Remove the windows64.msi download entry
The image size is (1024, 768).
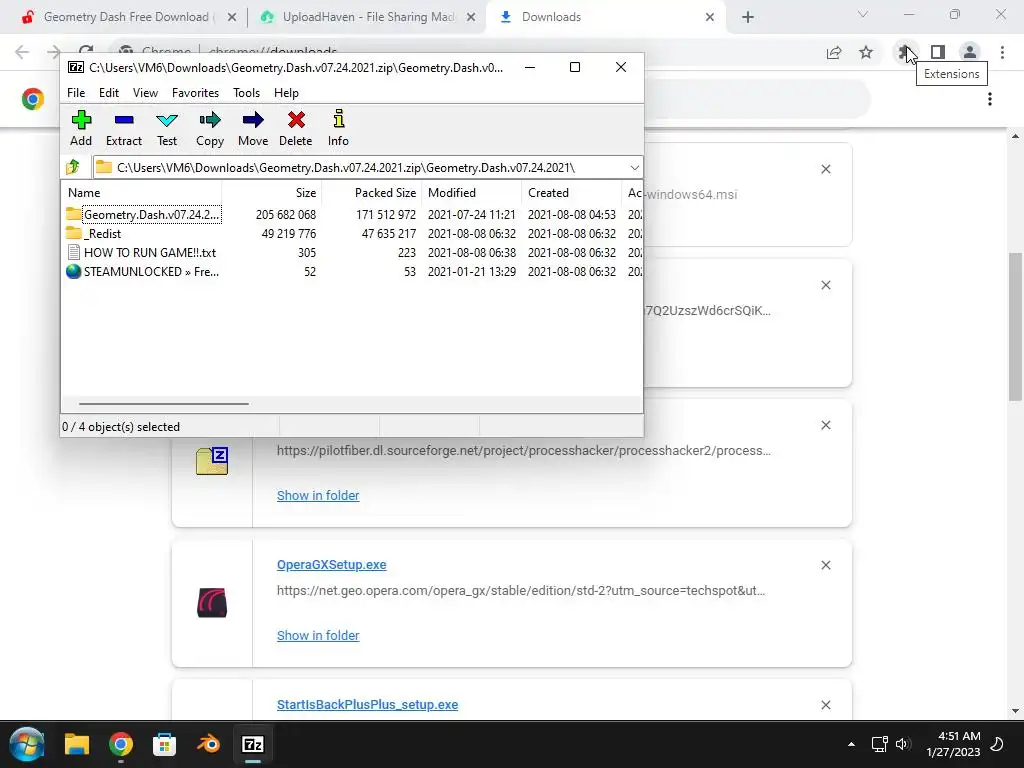tap(825, 169)
